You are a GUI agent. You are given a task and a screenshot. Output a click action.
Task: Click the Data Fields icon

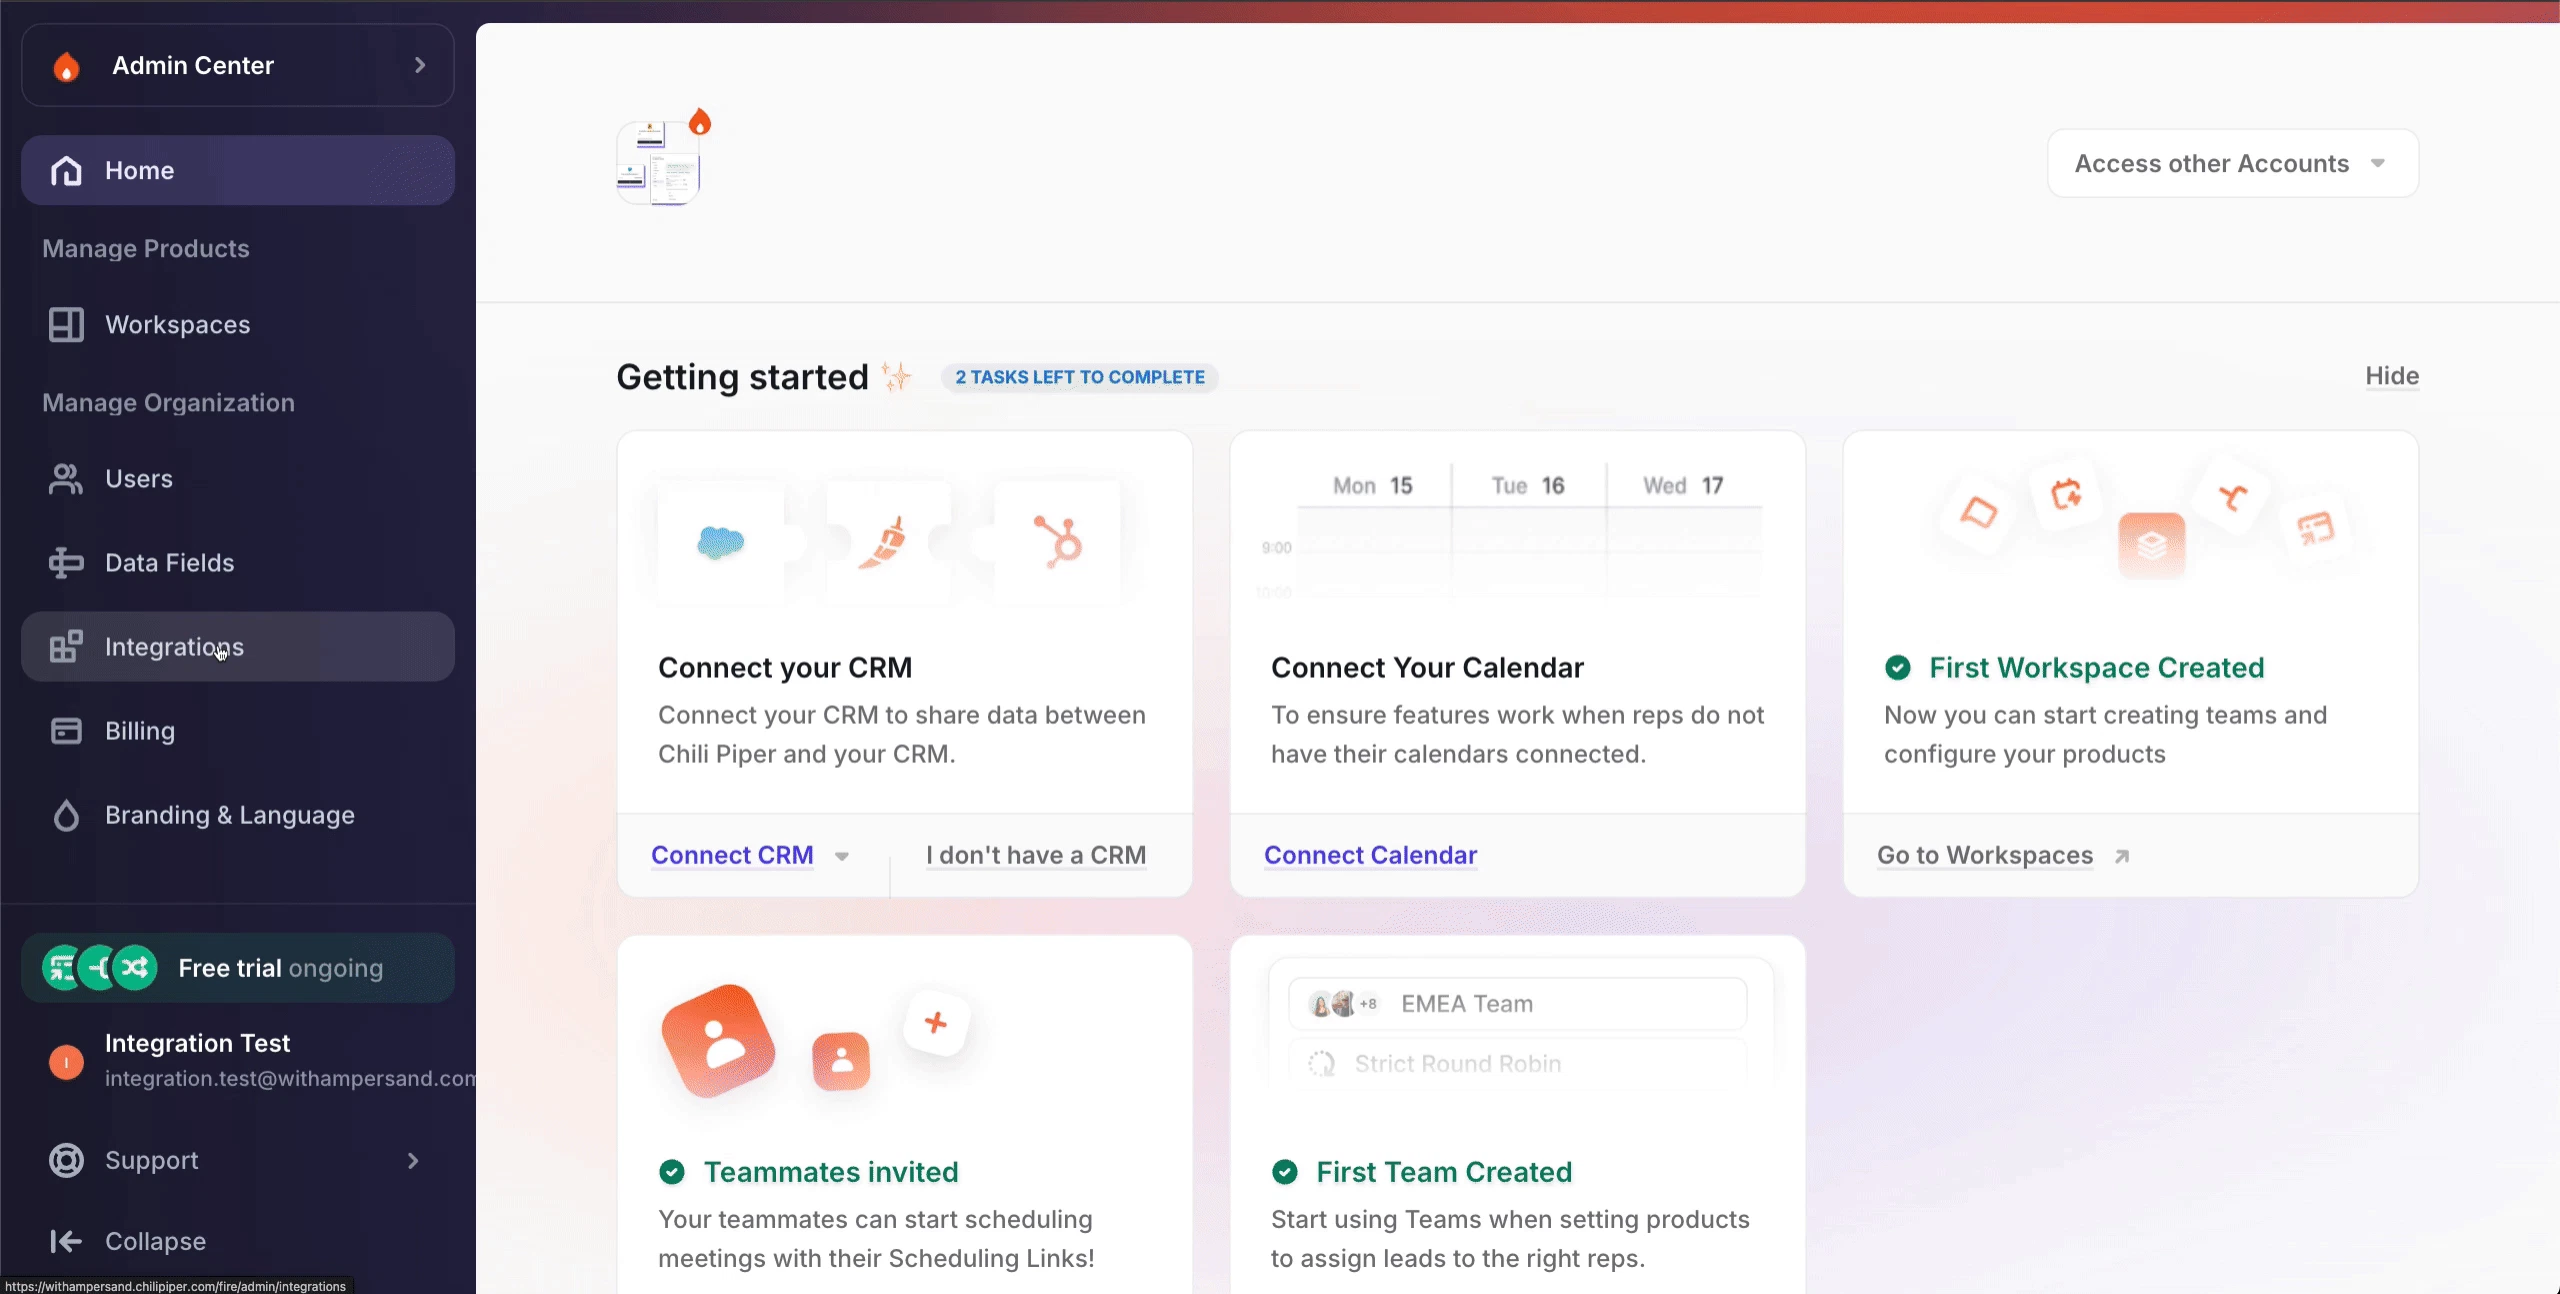coord(66,563)
